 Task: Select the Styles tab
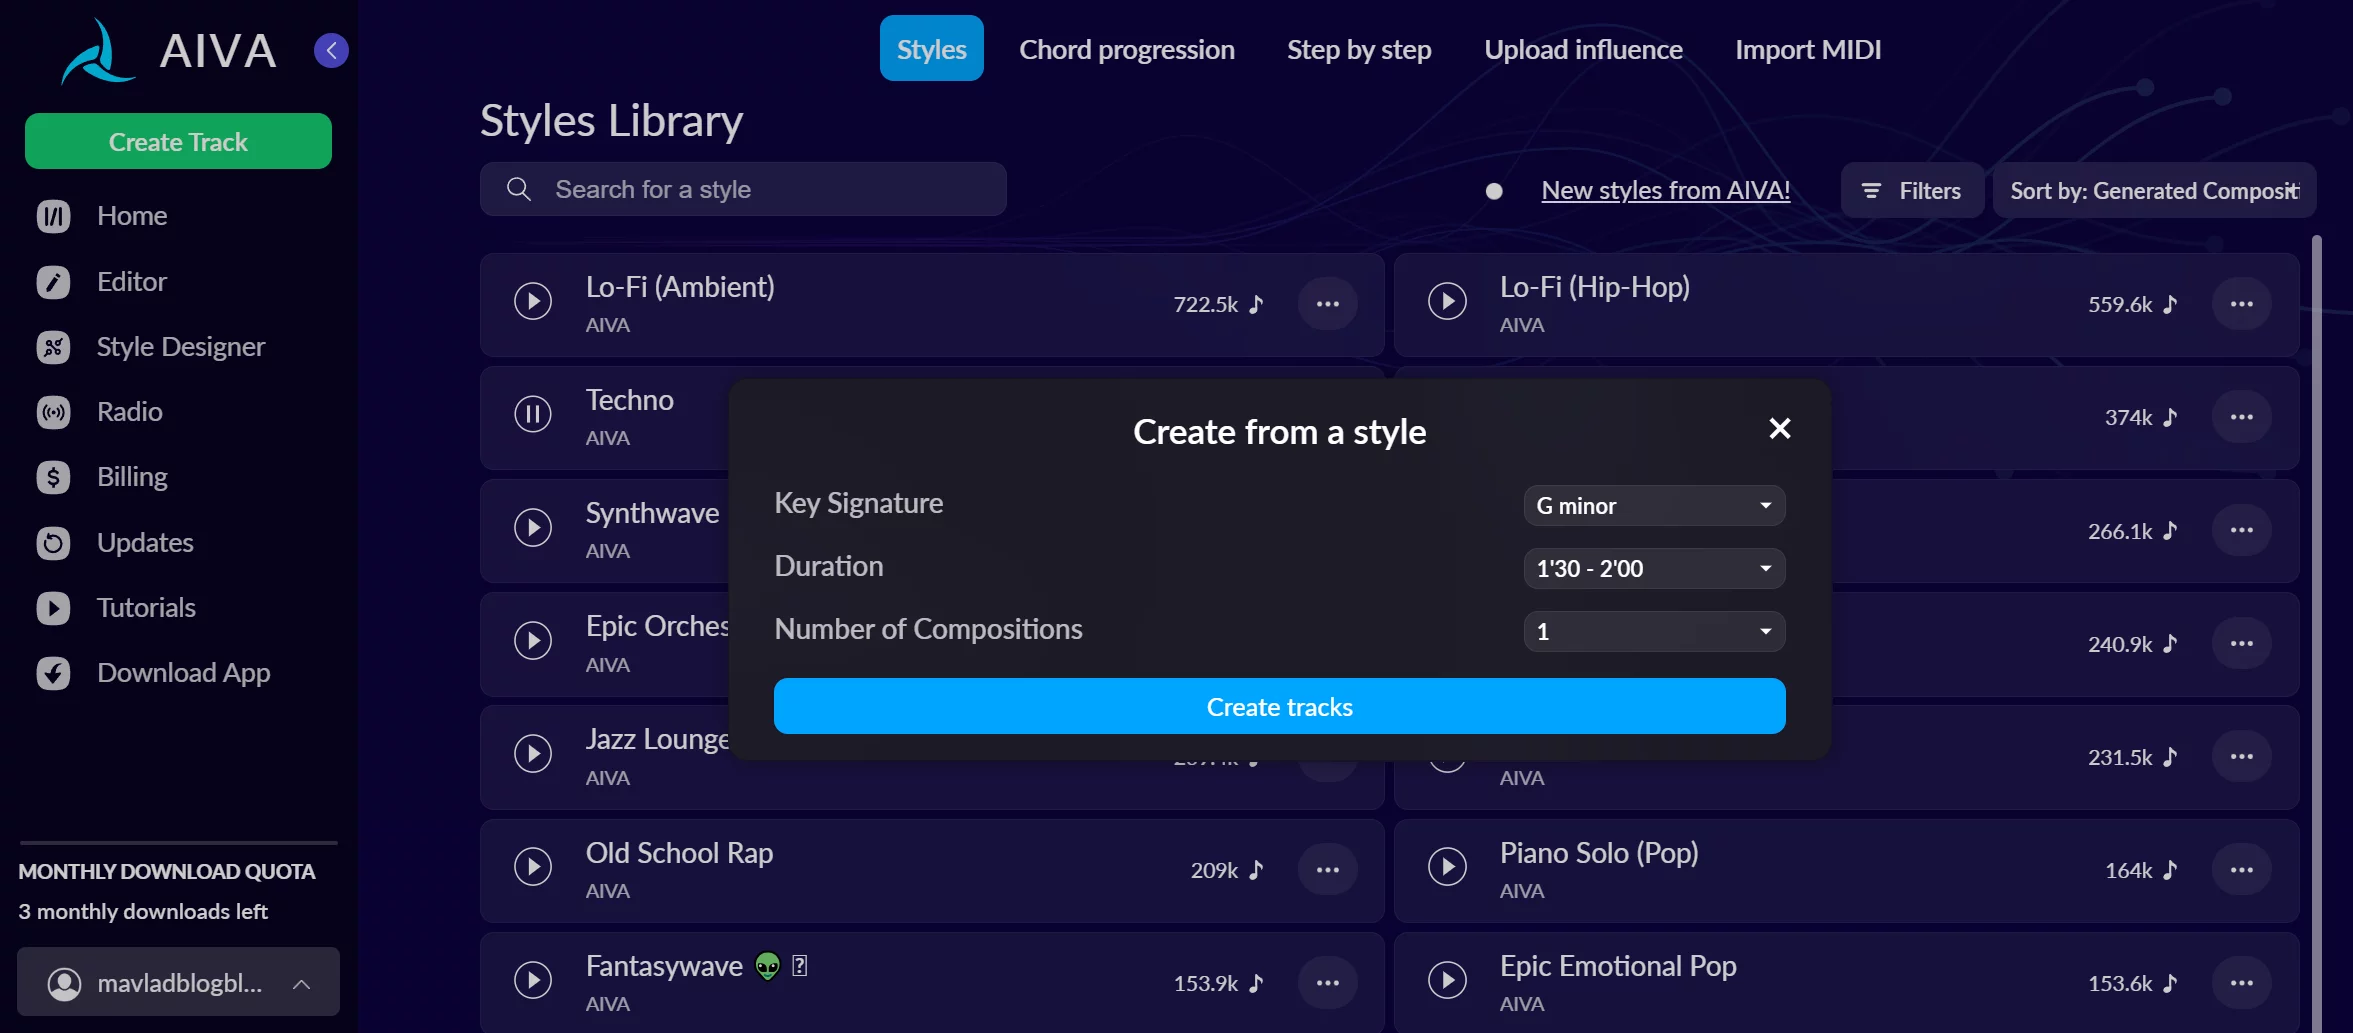(x=931, y=49)
